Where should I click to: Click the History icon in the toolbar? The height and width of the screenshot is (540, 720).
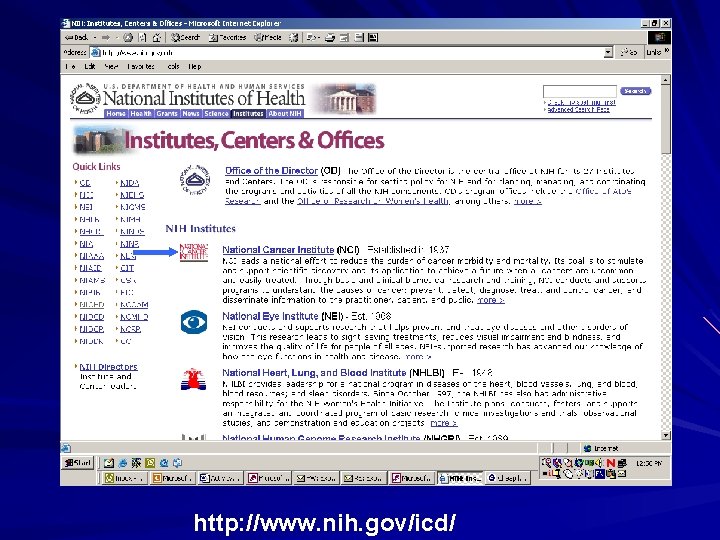click(x=293, y=38)
